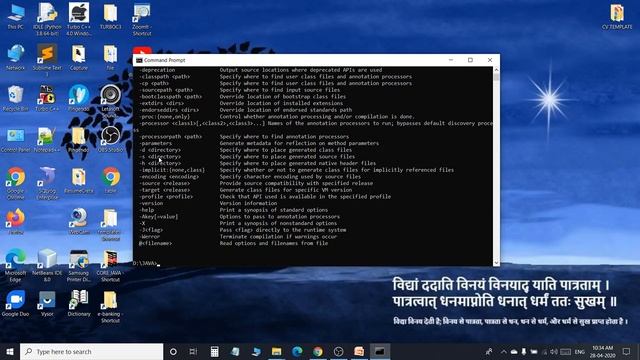Launch Google Chrome desktop shortcut
Image resolution: width=640 pixels, height=360 pixels.
pos(16,182)
